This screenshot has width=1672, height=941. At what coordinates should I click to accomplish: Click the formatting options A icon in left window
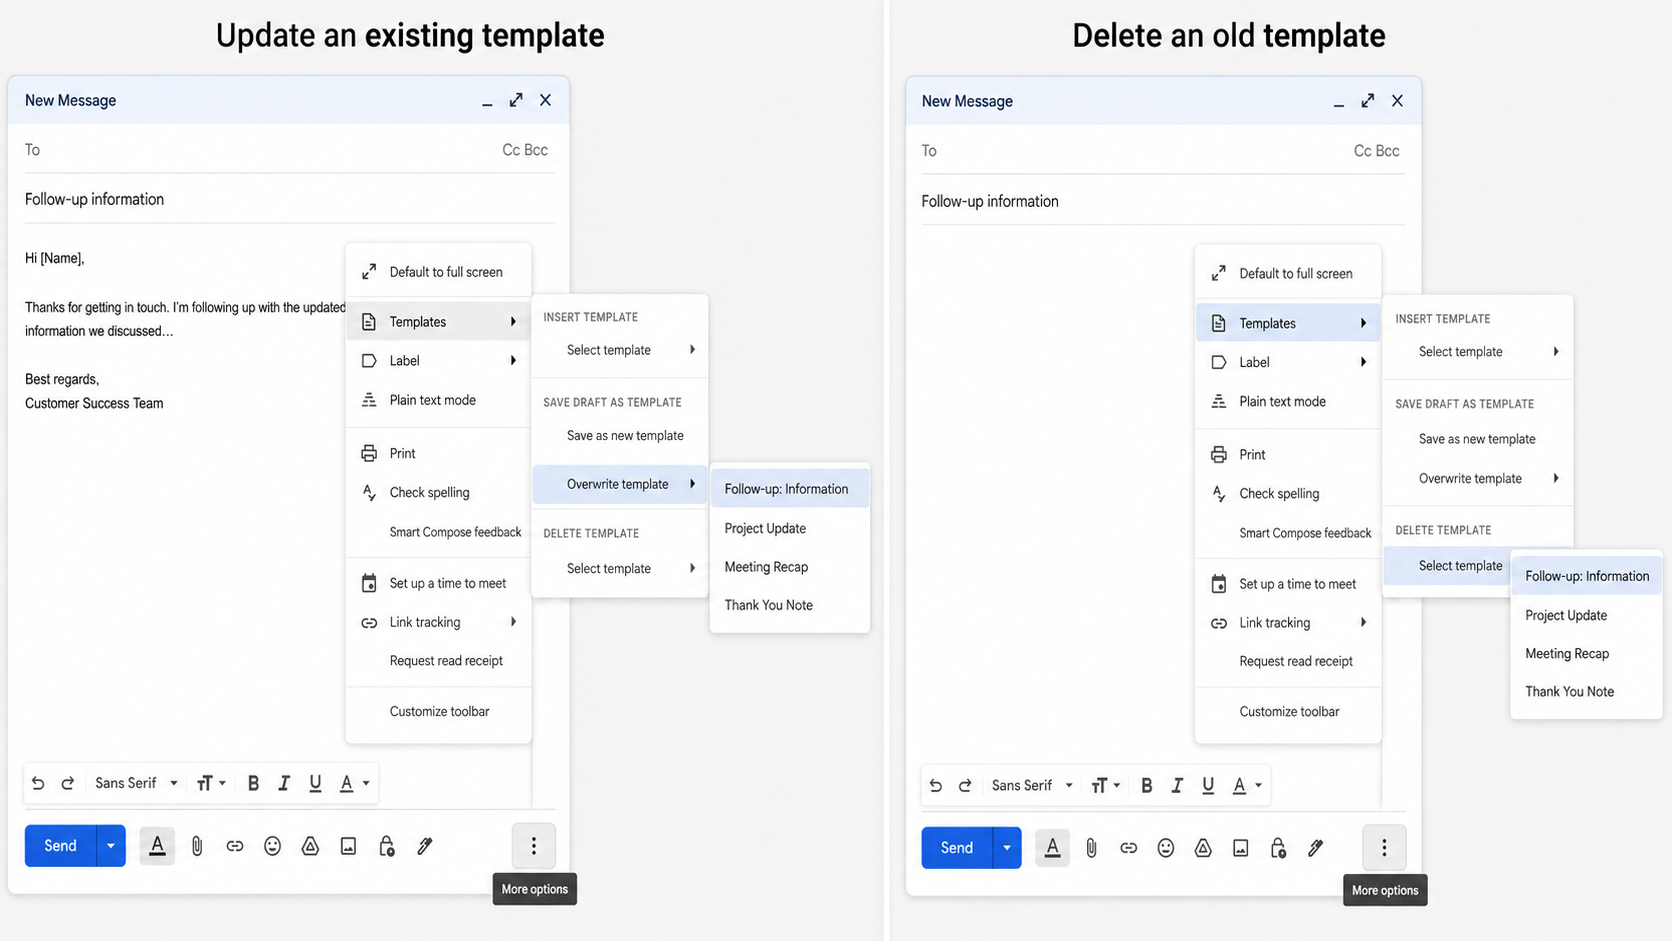coord(157,846)
